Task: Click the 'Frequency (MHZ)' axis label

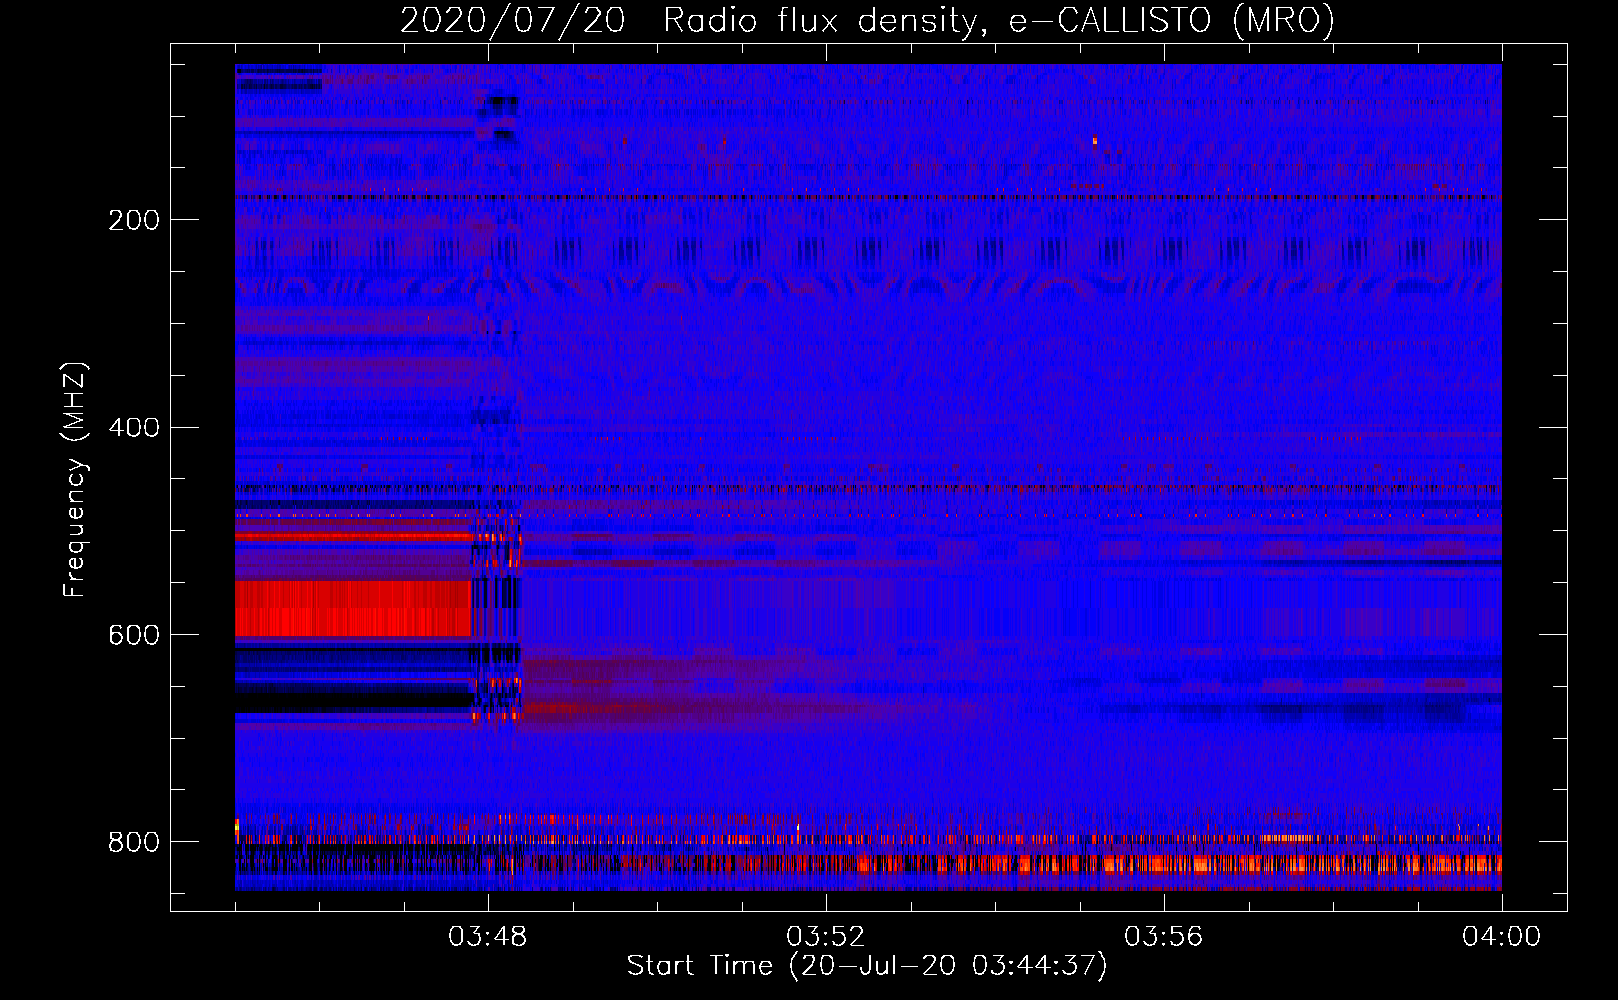Action: coord(74,480)
